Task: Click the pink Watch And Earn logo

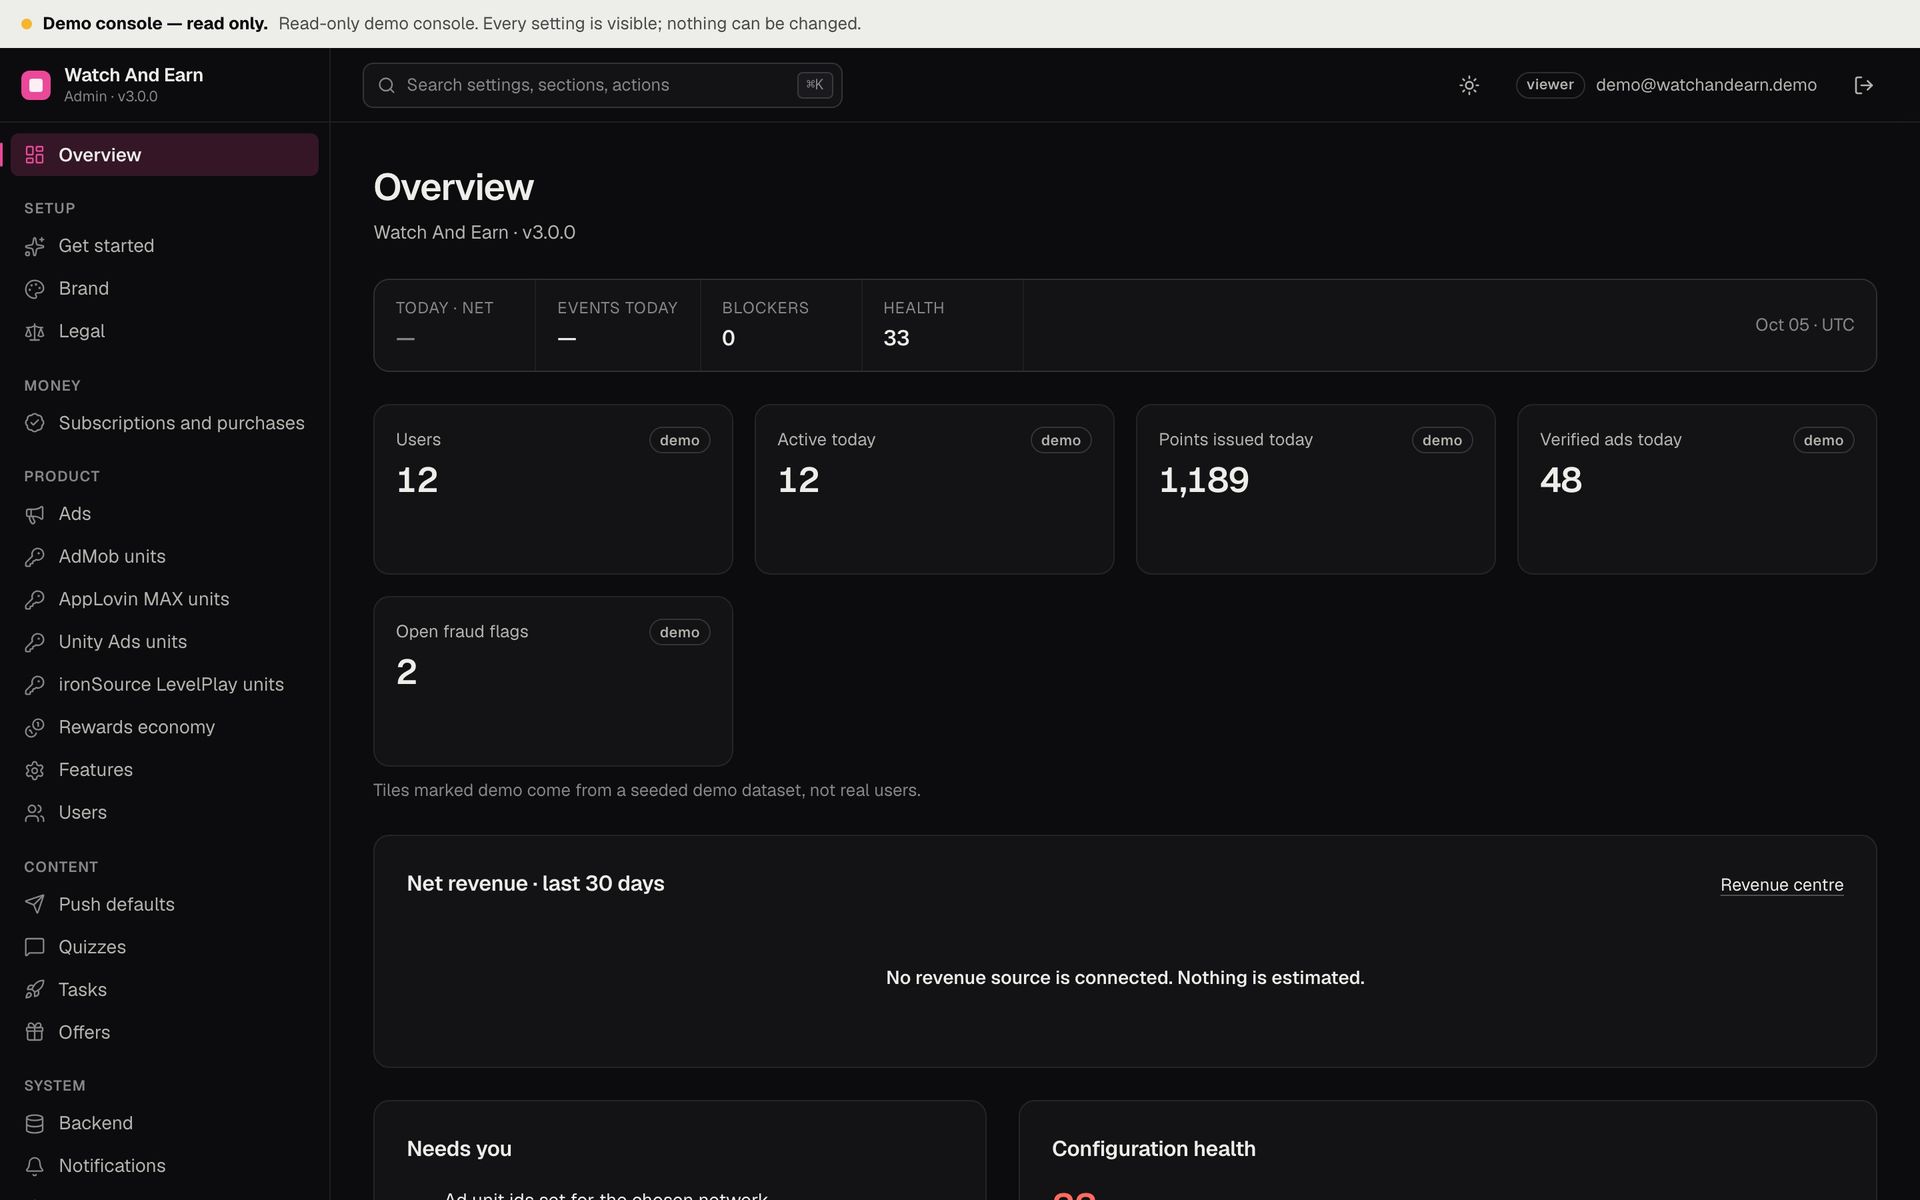Action: (36, 85)
